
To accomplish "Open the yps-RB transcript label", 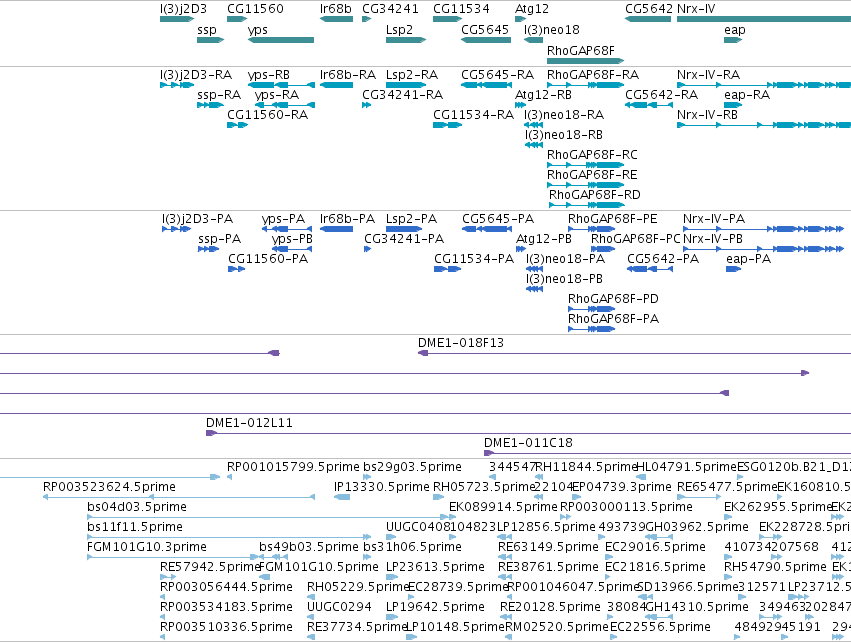I will (269, 74).
